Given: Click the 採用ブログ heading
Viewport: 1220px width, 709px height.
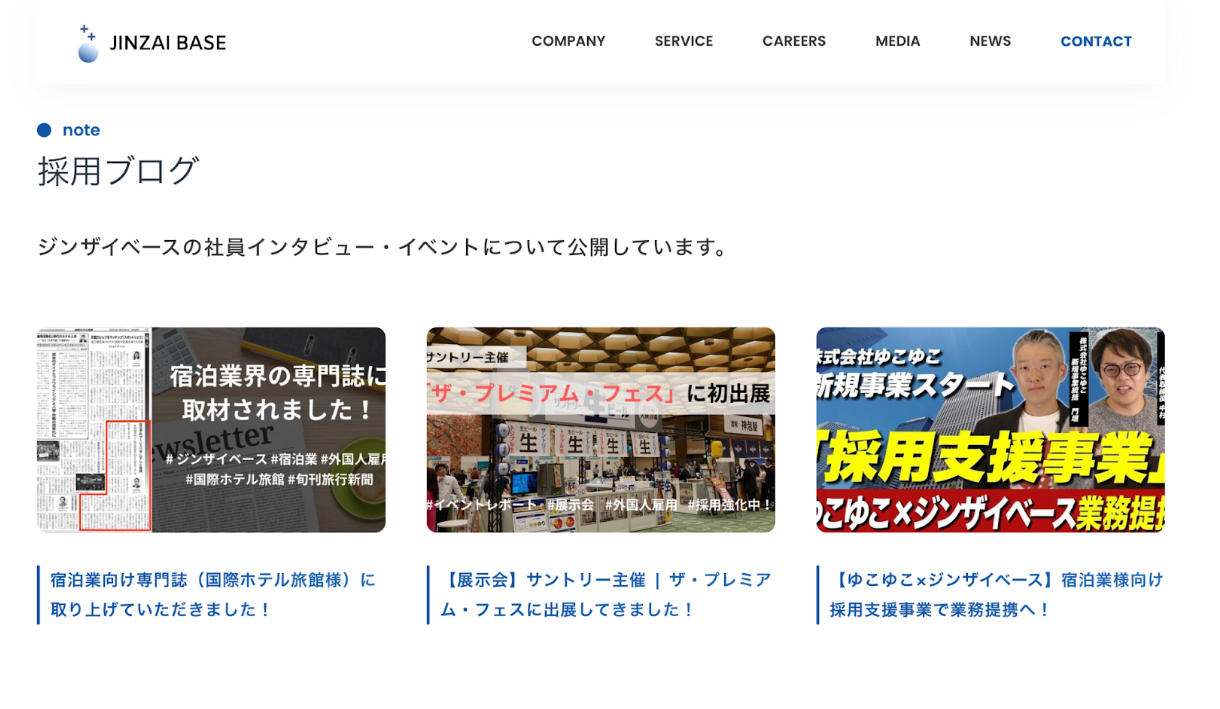Looking at the screenshot, I should pyautogui.click(x=118, y=171).
